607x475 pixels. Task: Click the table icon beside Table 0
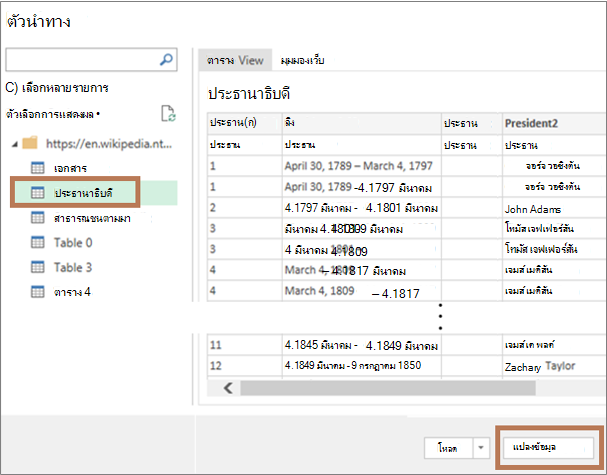(38, 242)
